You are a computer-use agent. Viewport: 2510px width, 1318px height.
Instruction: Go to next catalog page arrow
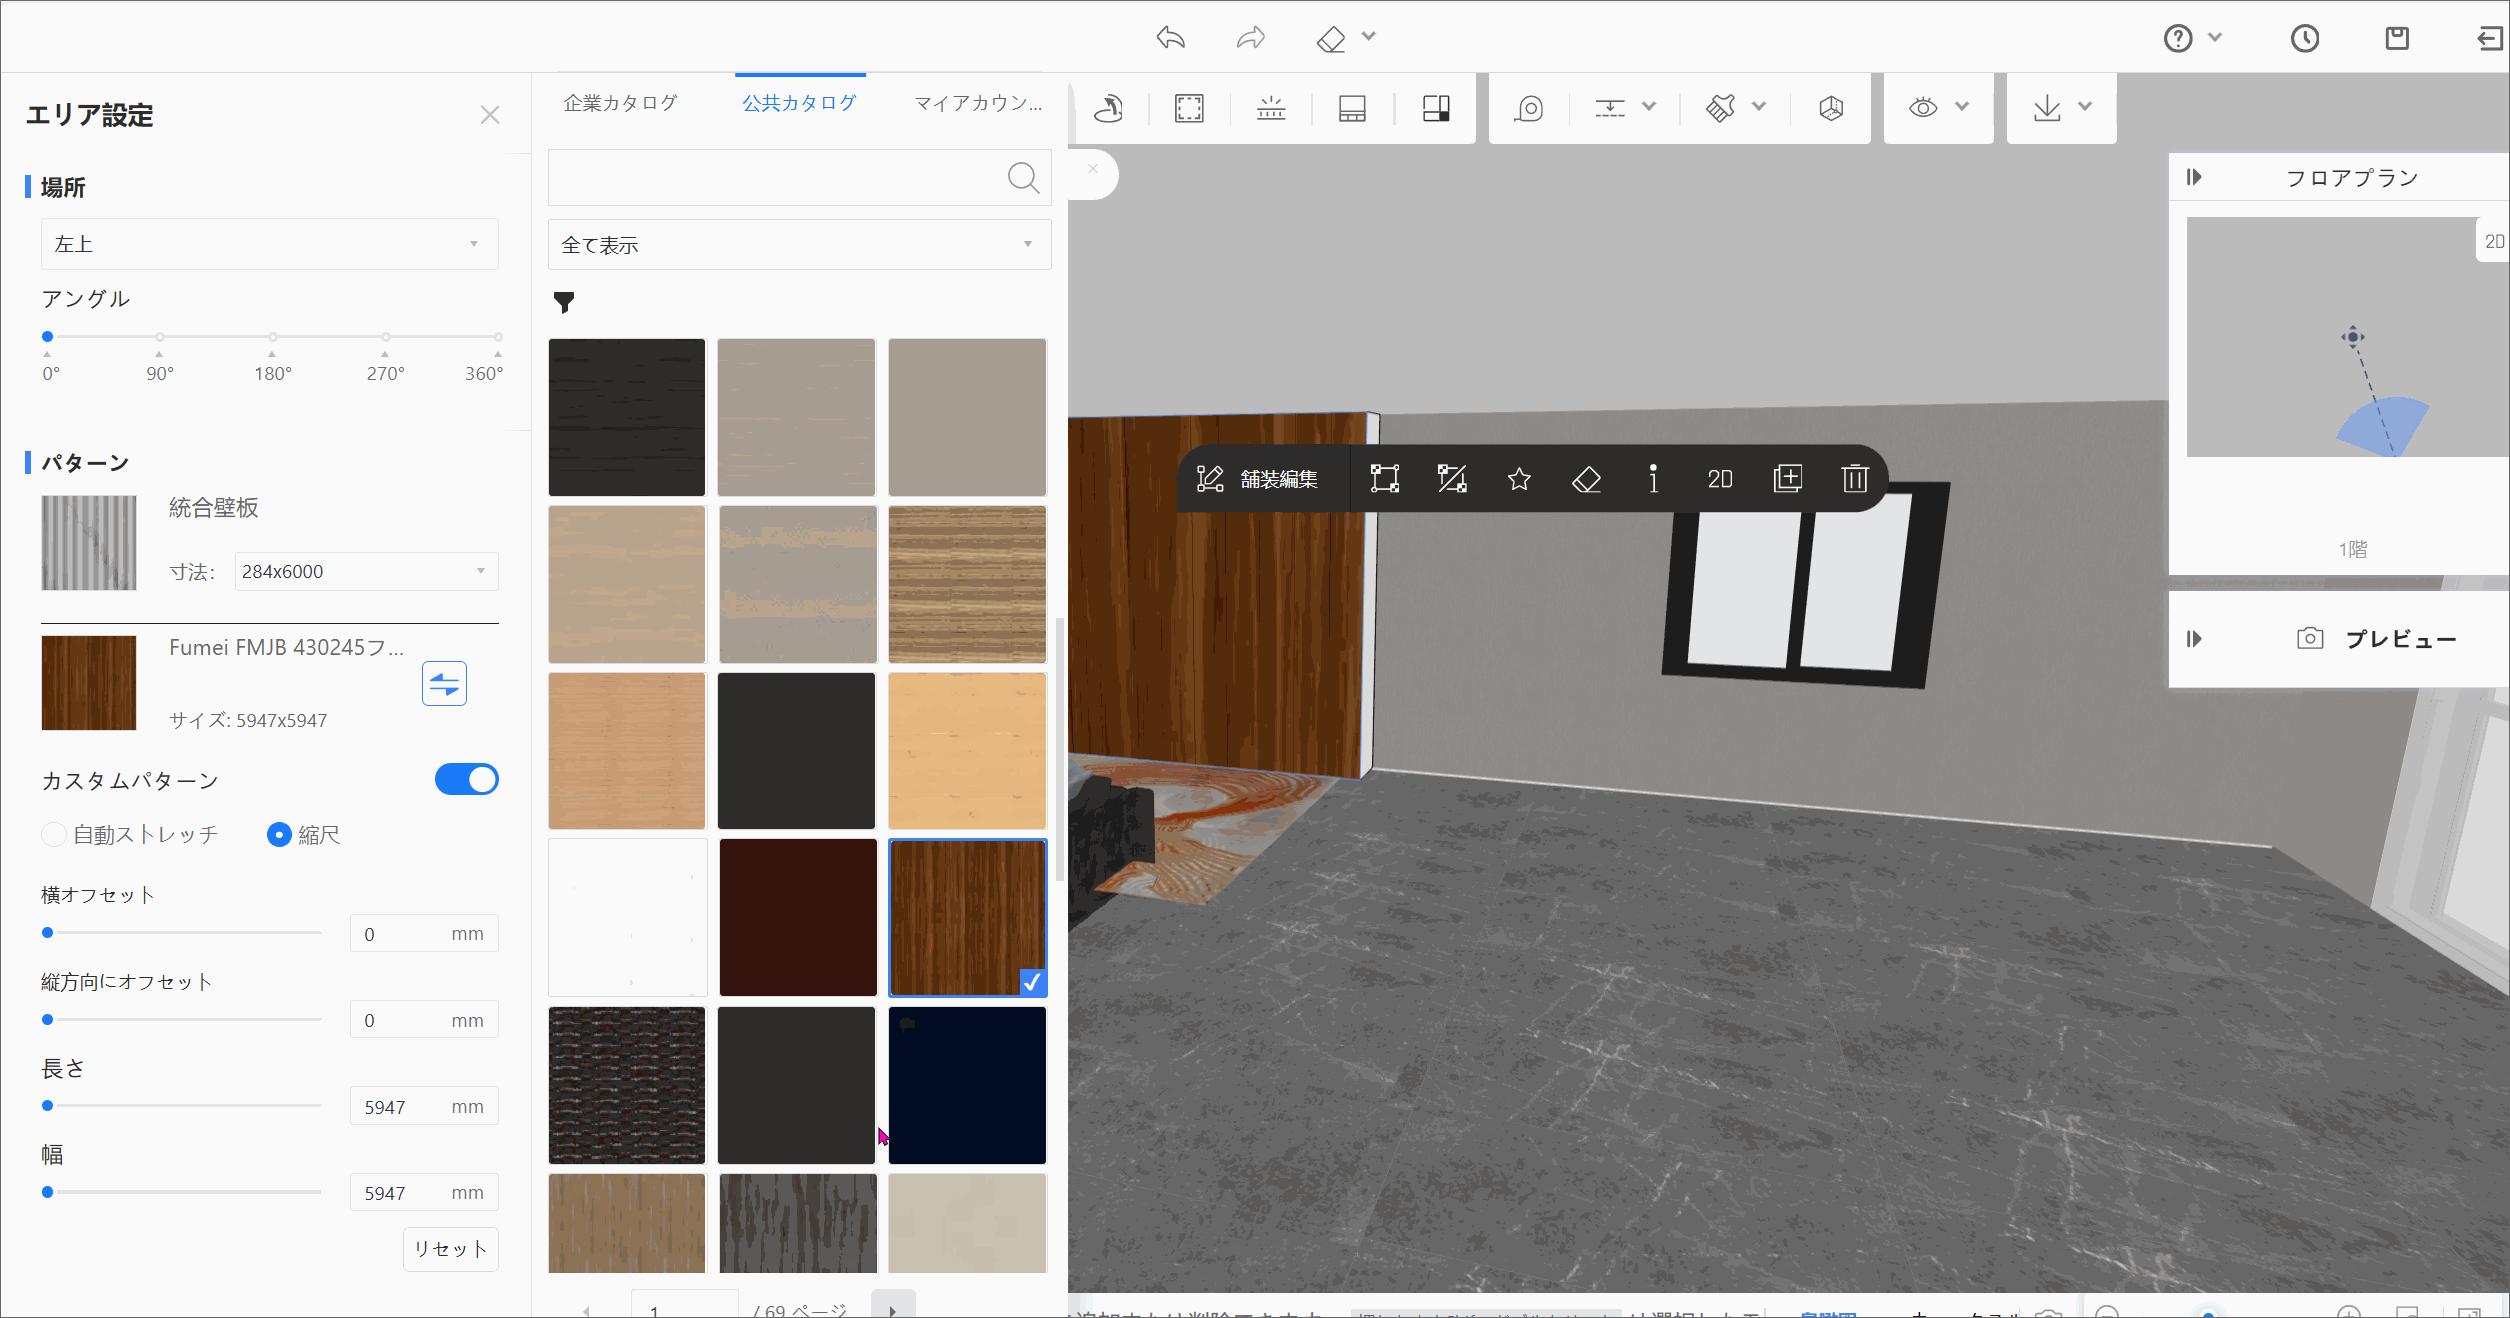coord(893,1308)
